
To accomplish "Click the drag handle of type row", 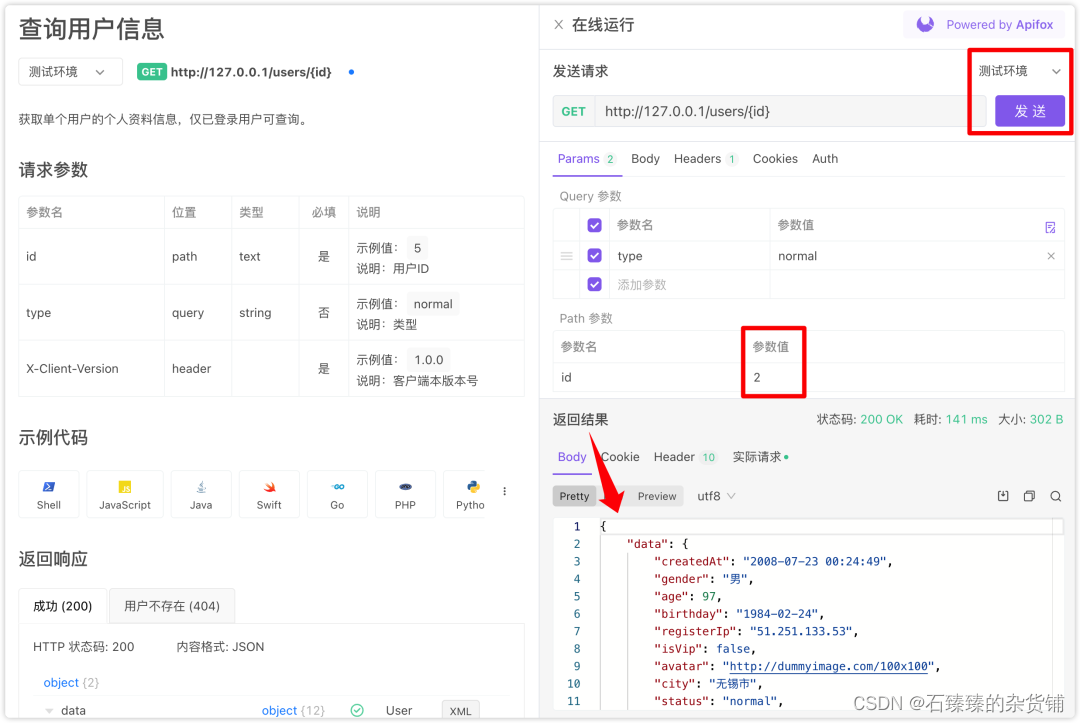I will pos(566,256).
